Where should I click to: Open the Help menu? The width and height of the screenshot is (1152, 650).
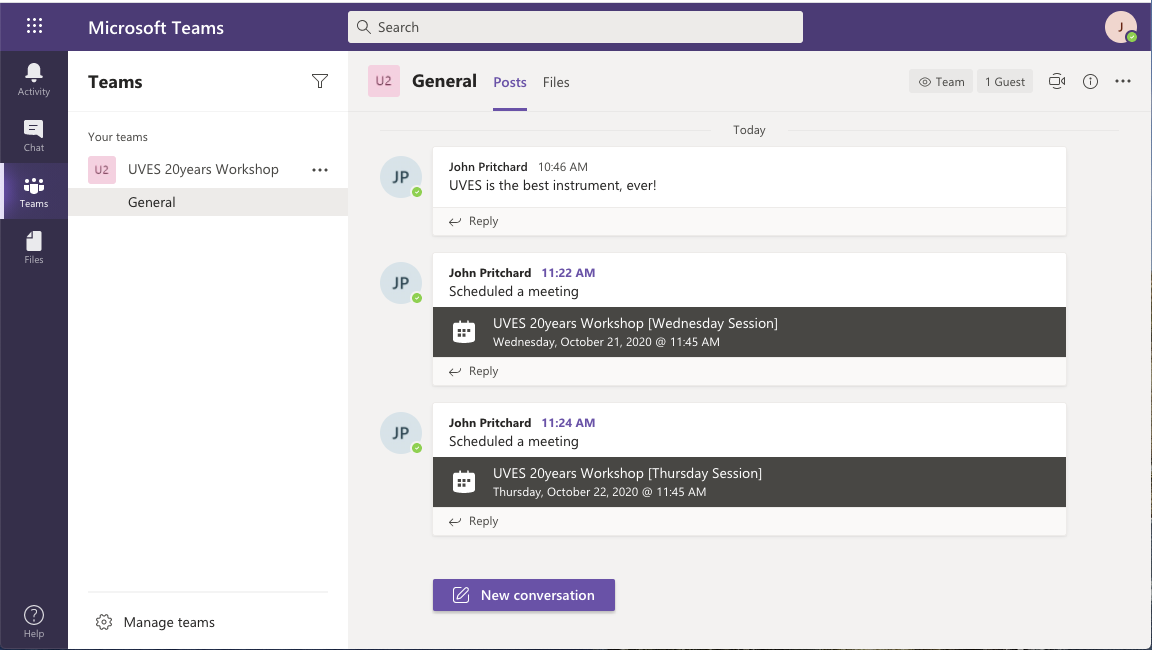(x=34, y=621)
